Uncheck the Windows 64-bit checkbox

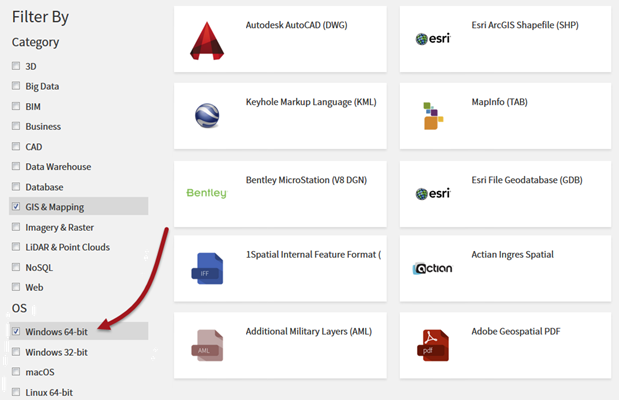pos(16,331)
